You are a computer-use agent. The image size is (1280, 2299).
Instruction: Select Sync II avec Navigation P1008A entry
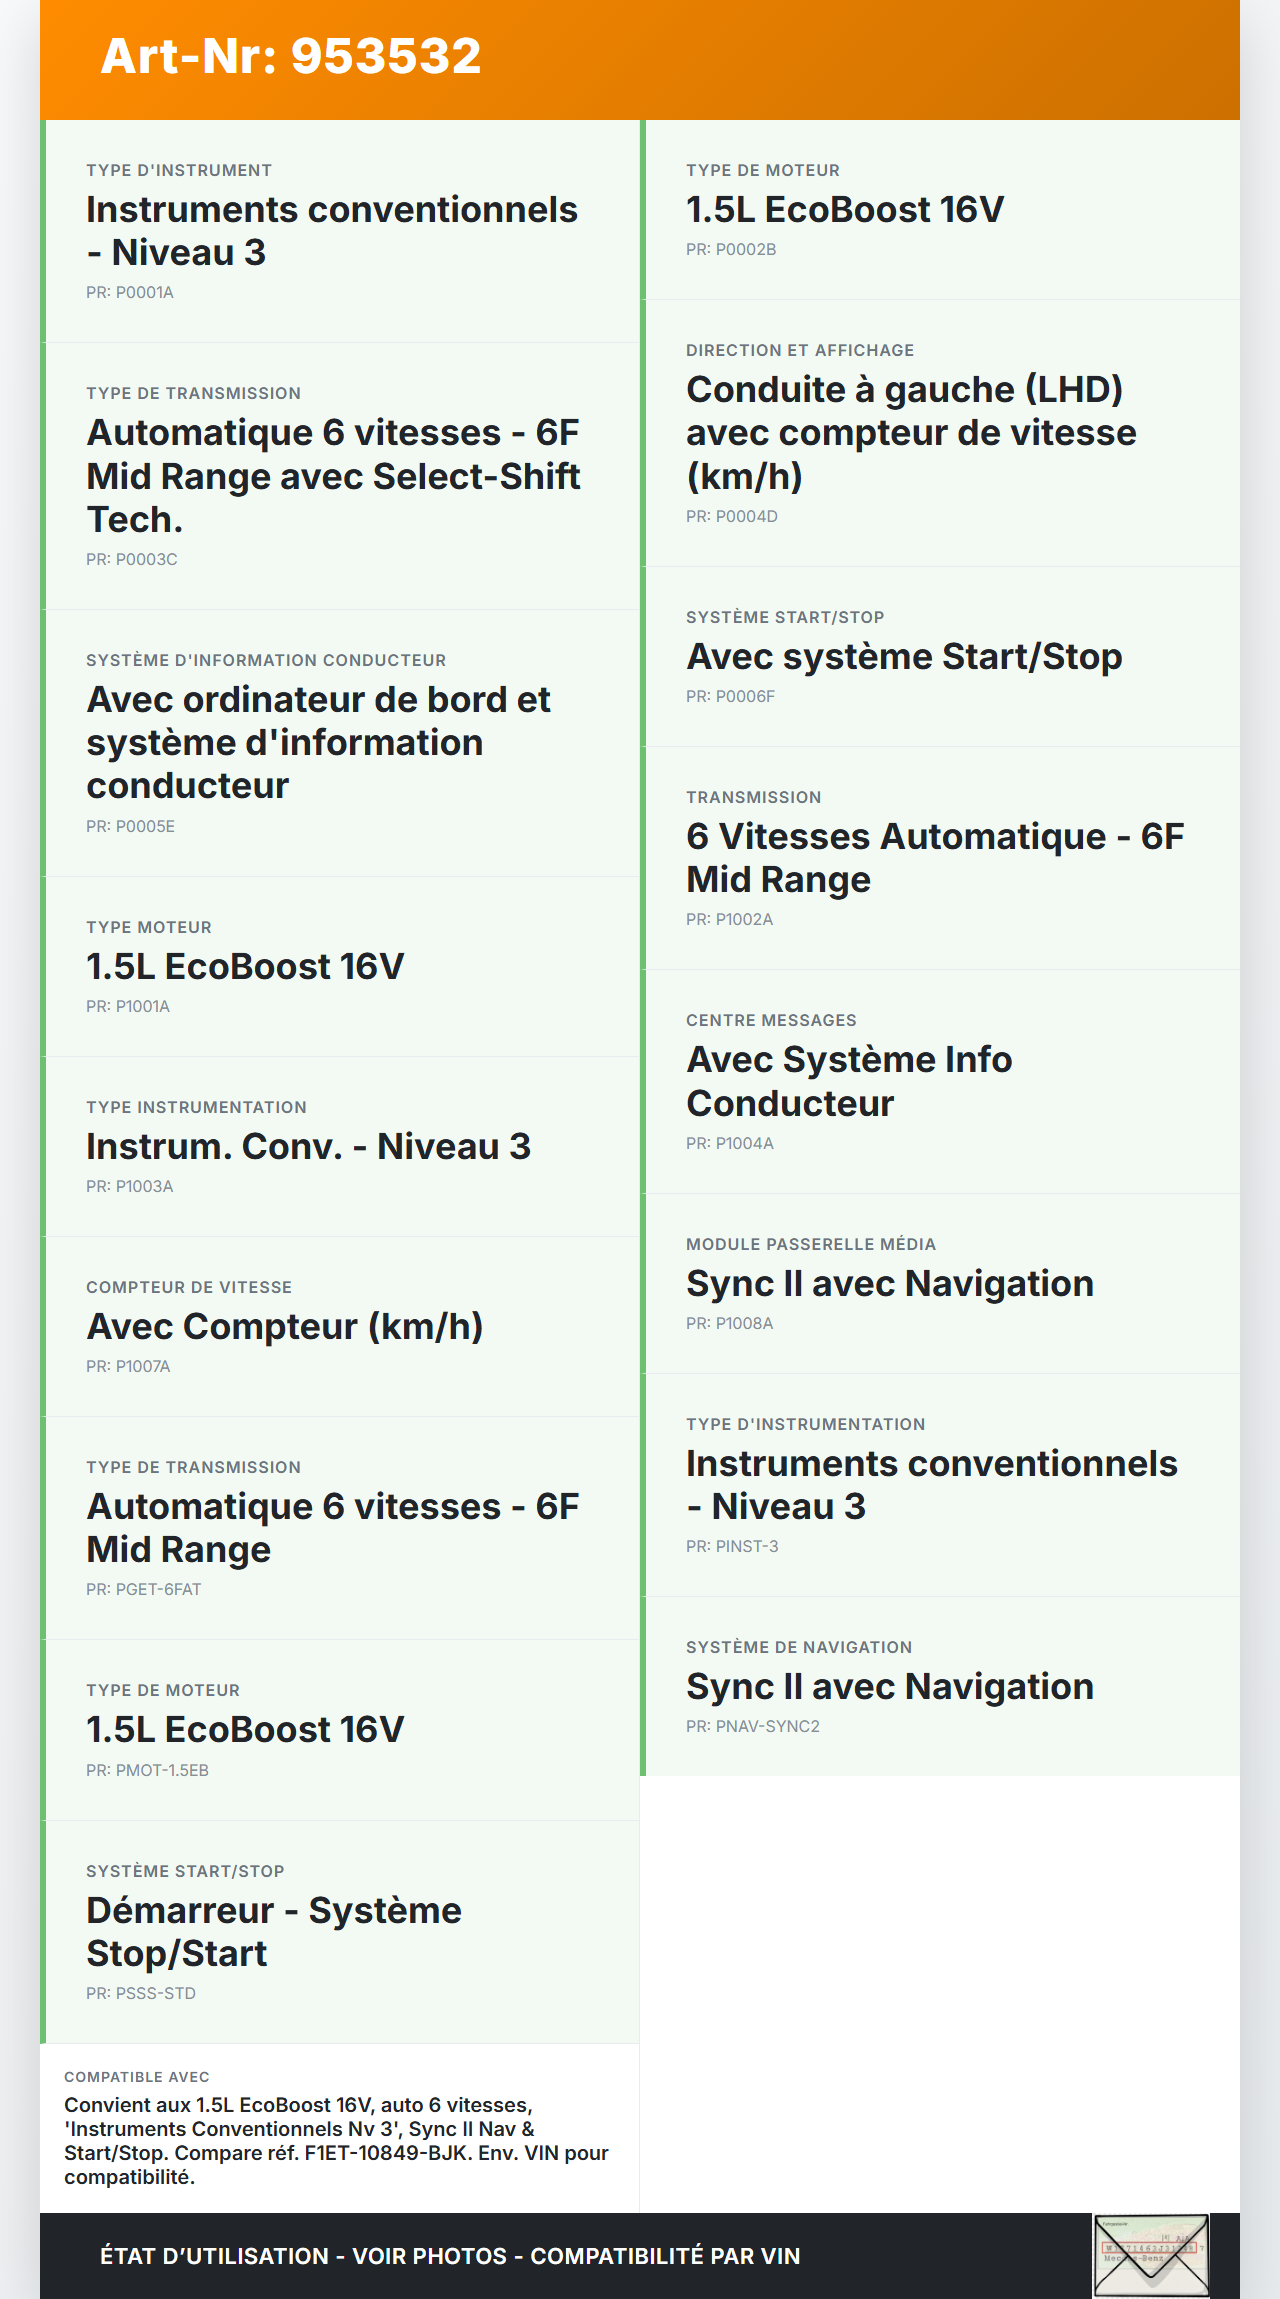[x=889, y=1284]
